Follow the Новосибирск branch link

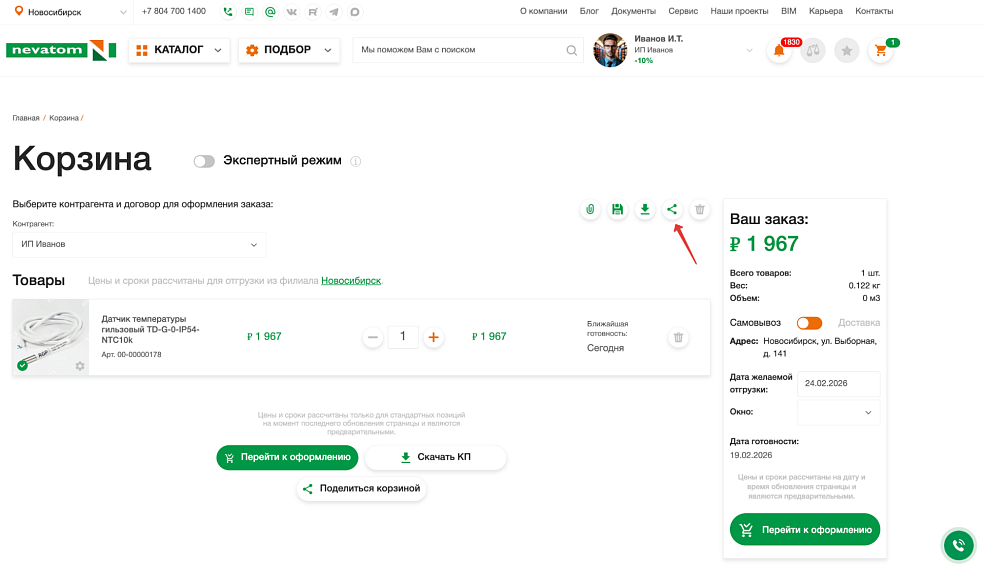point(350,281)
